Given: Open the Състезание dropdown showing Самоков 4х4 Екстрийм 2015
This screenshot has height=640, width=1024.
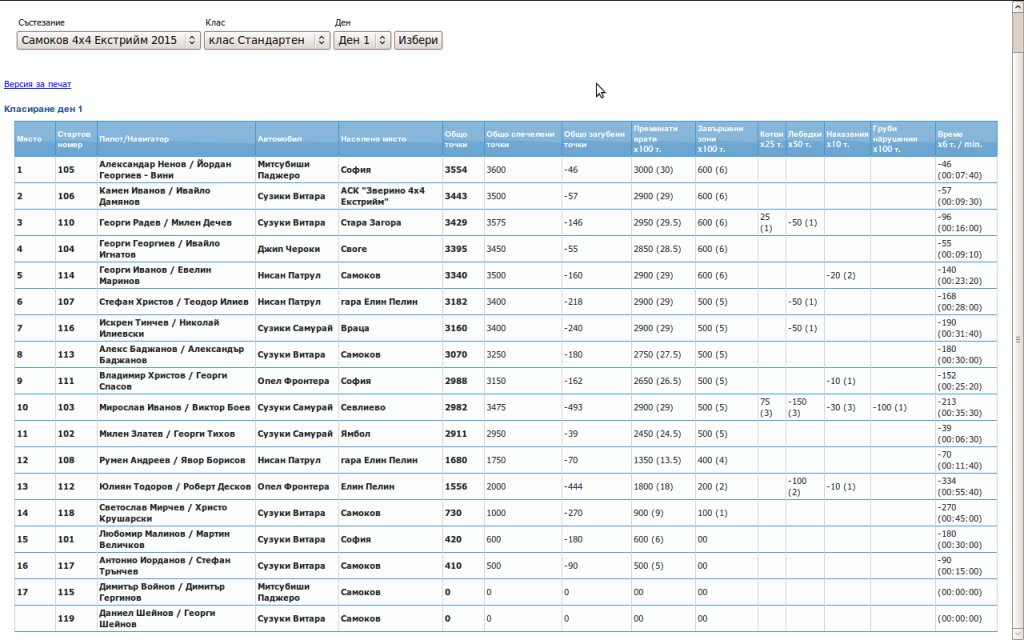Looking at the screenshot, I should (x=108, y=40).
